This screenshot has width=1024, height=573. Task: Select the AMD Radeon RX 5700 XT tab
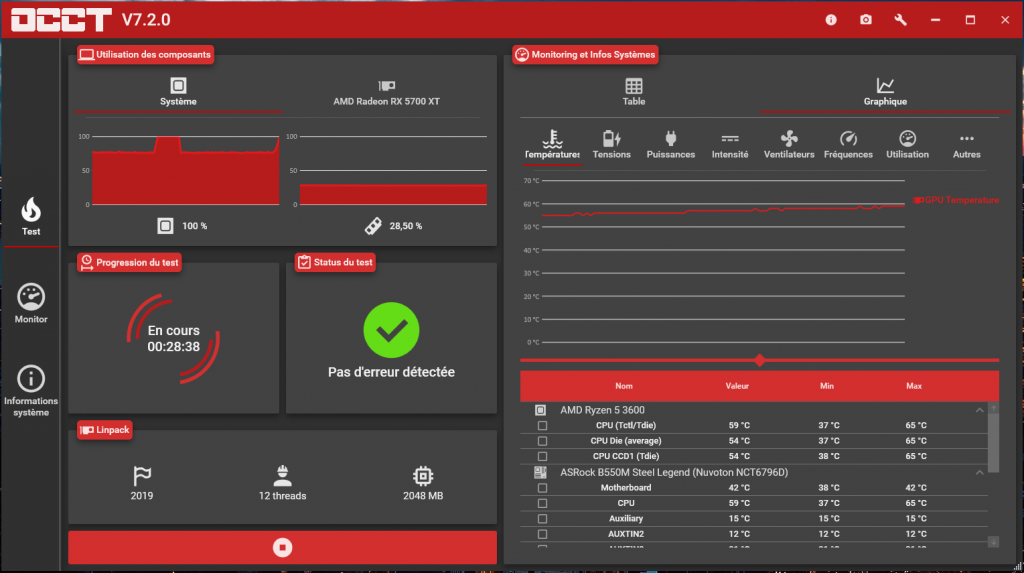tap(386, 92)
